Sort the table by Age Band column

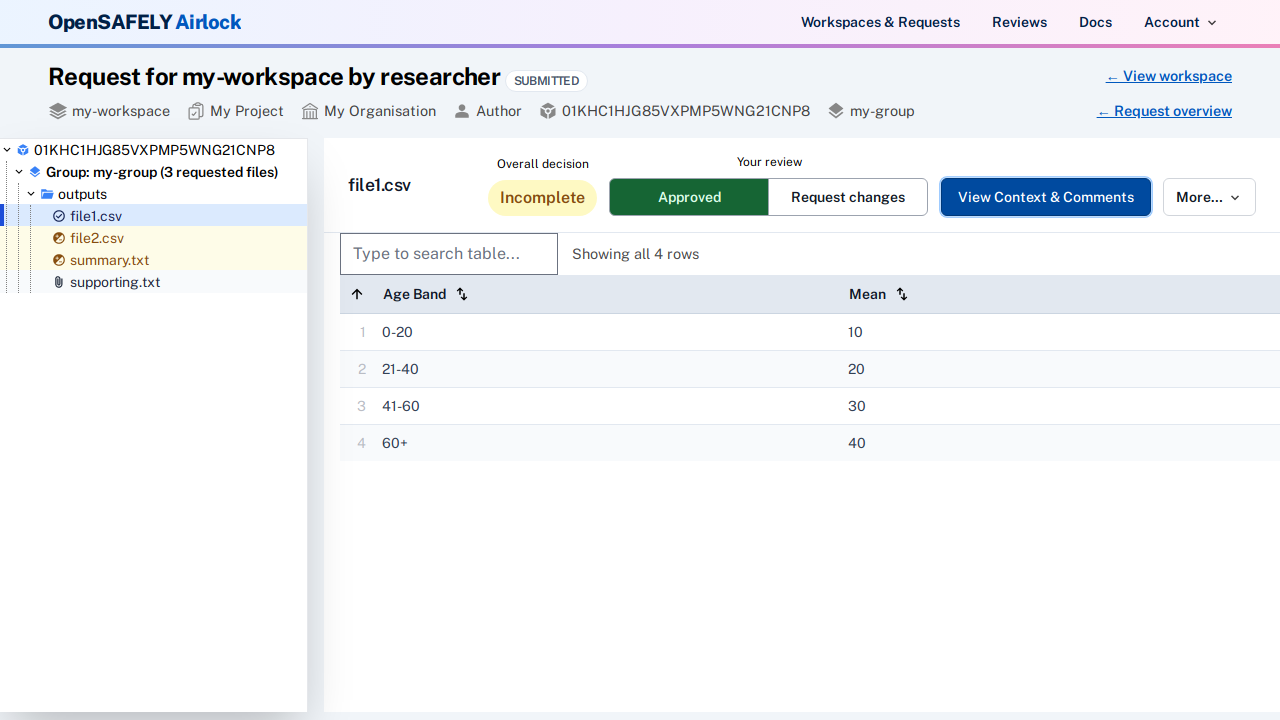461,294
